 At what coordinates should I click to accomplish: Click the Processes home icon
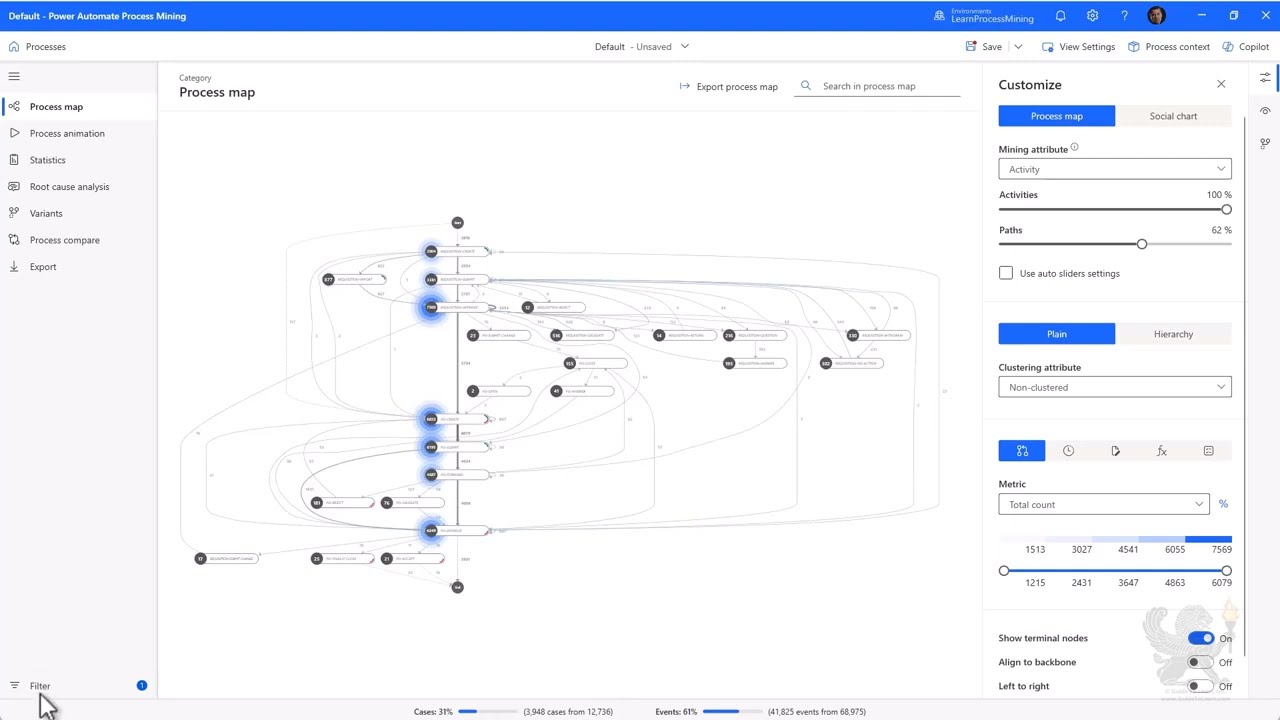point(14,47)
